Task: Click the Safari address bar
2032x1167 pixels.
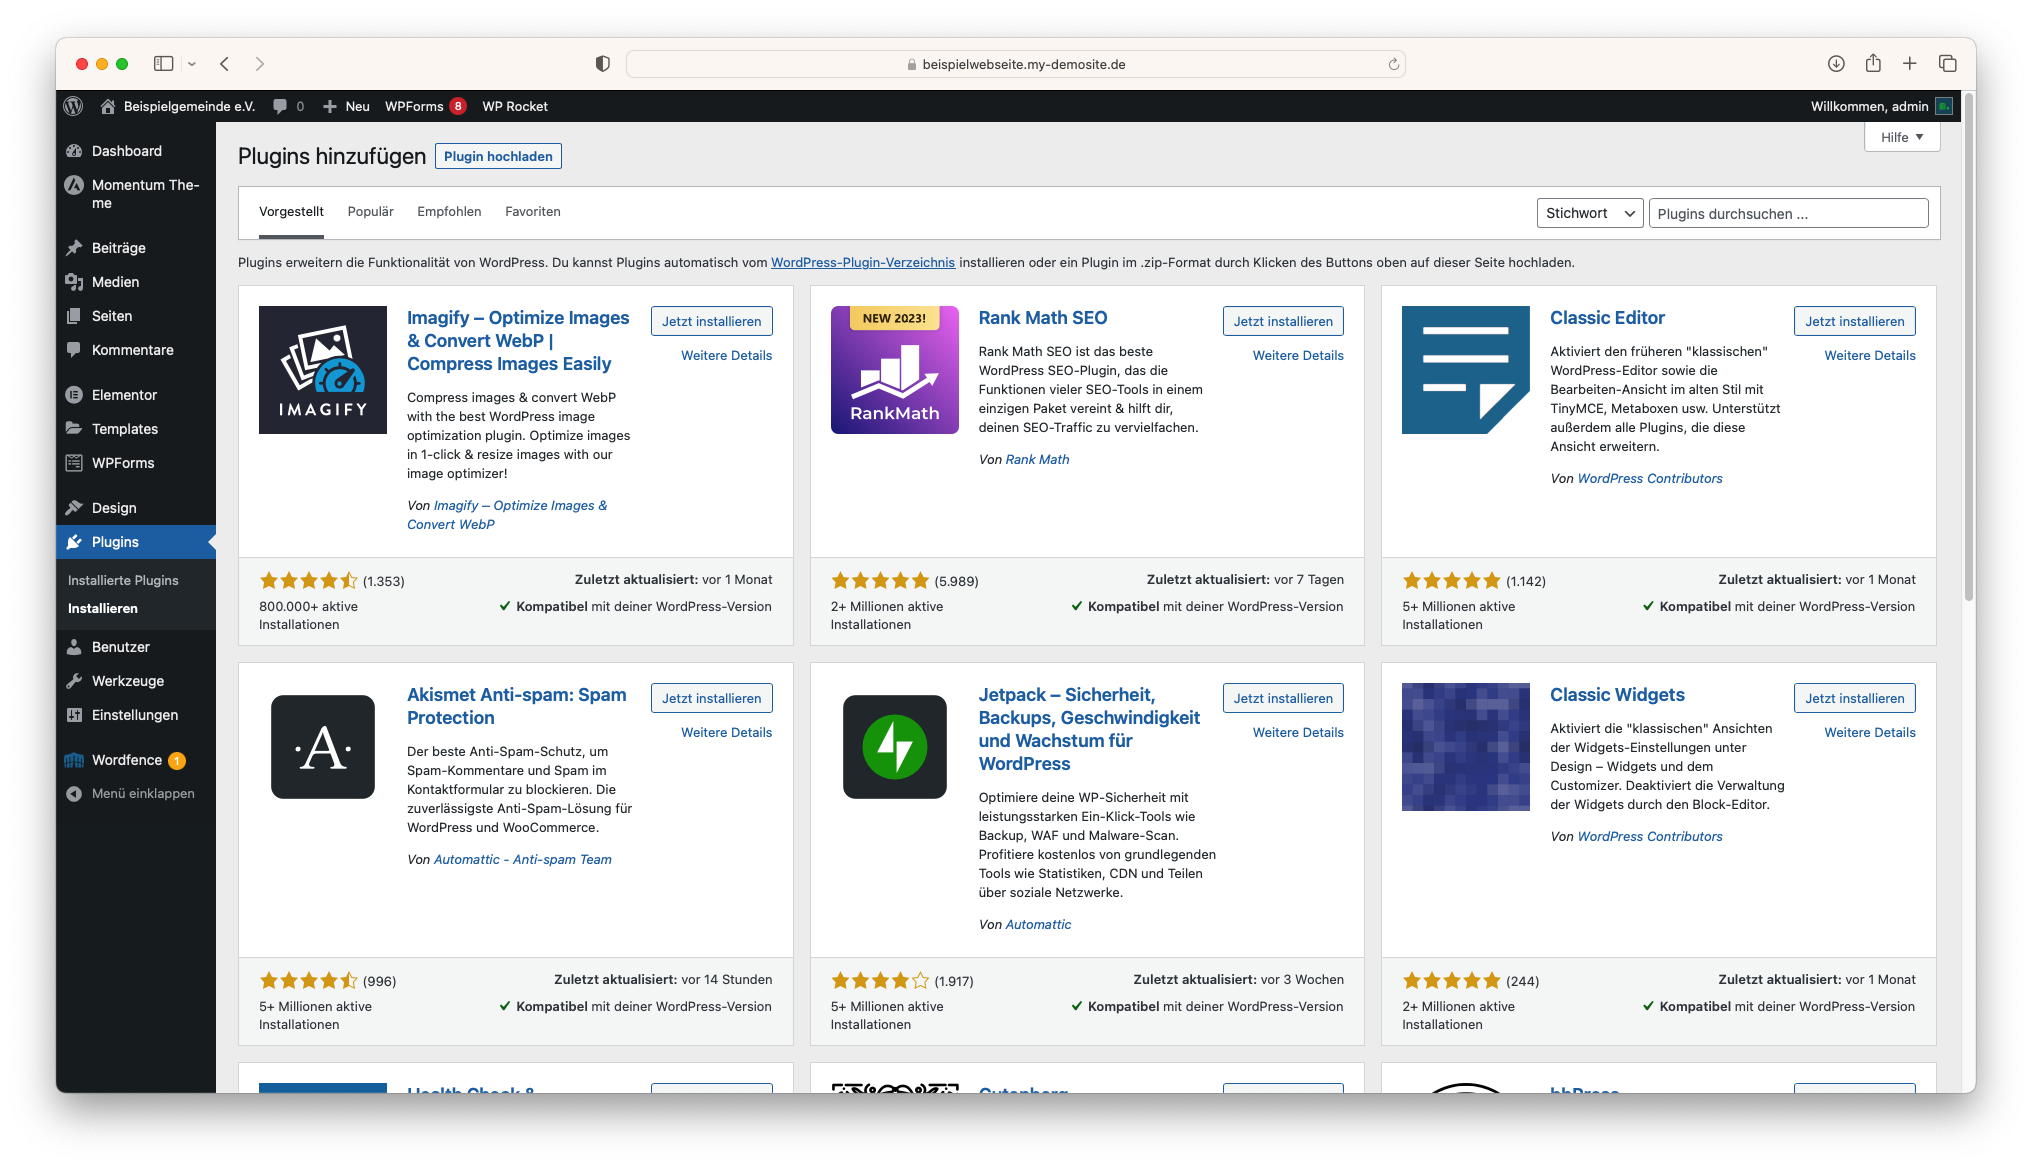Action: point(1015,64)
